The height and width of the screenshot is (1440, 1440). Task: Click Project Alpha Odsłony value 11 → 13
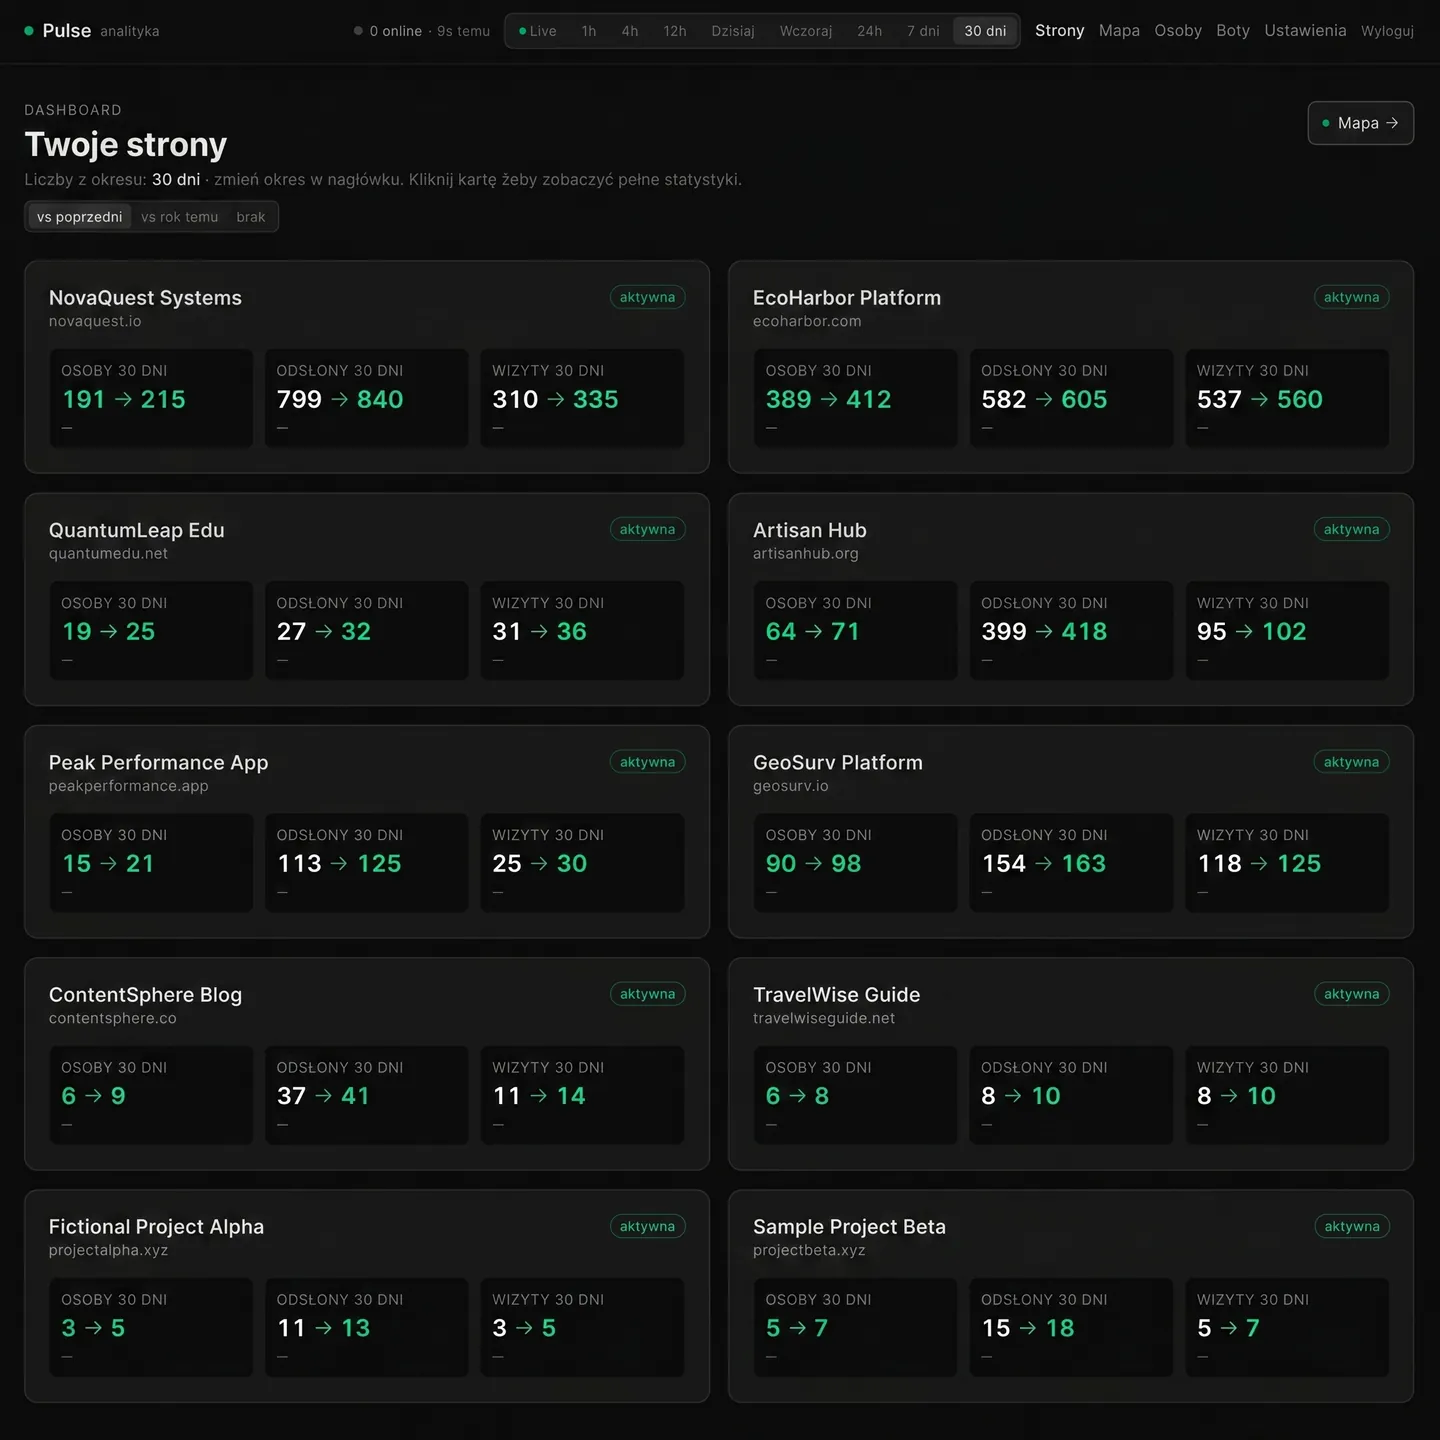point(323,1328)
